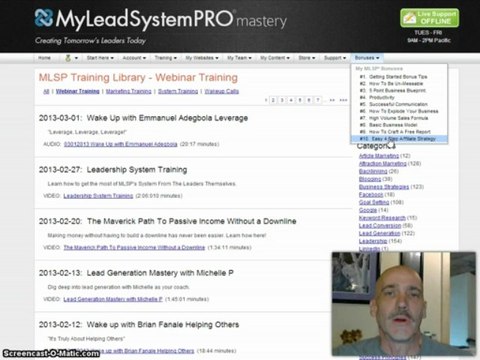Click the webcam video overlay

tap(404, 304)
